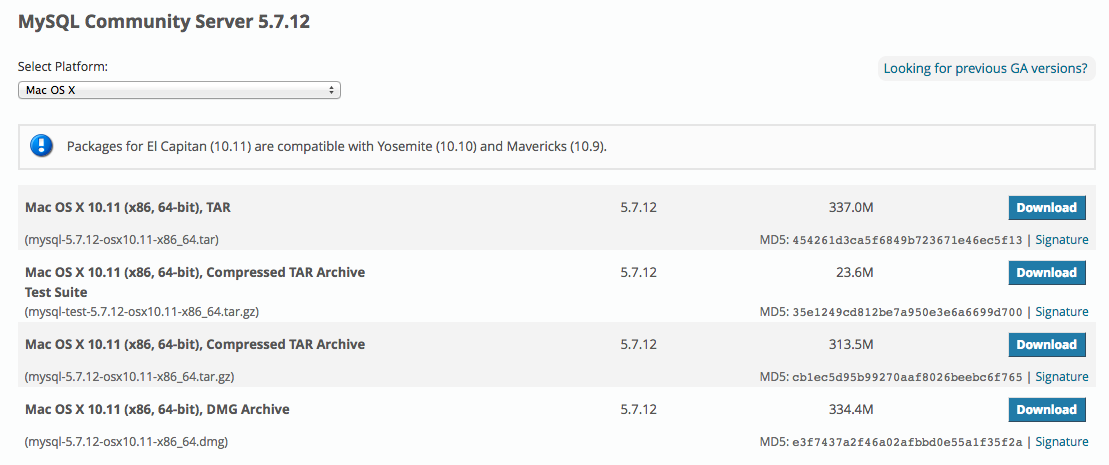
Task: Click the El Capitan compatibility notice text
Action: (337, 147)
